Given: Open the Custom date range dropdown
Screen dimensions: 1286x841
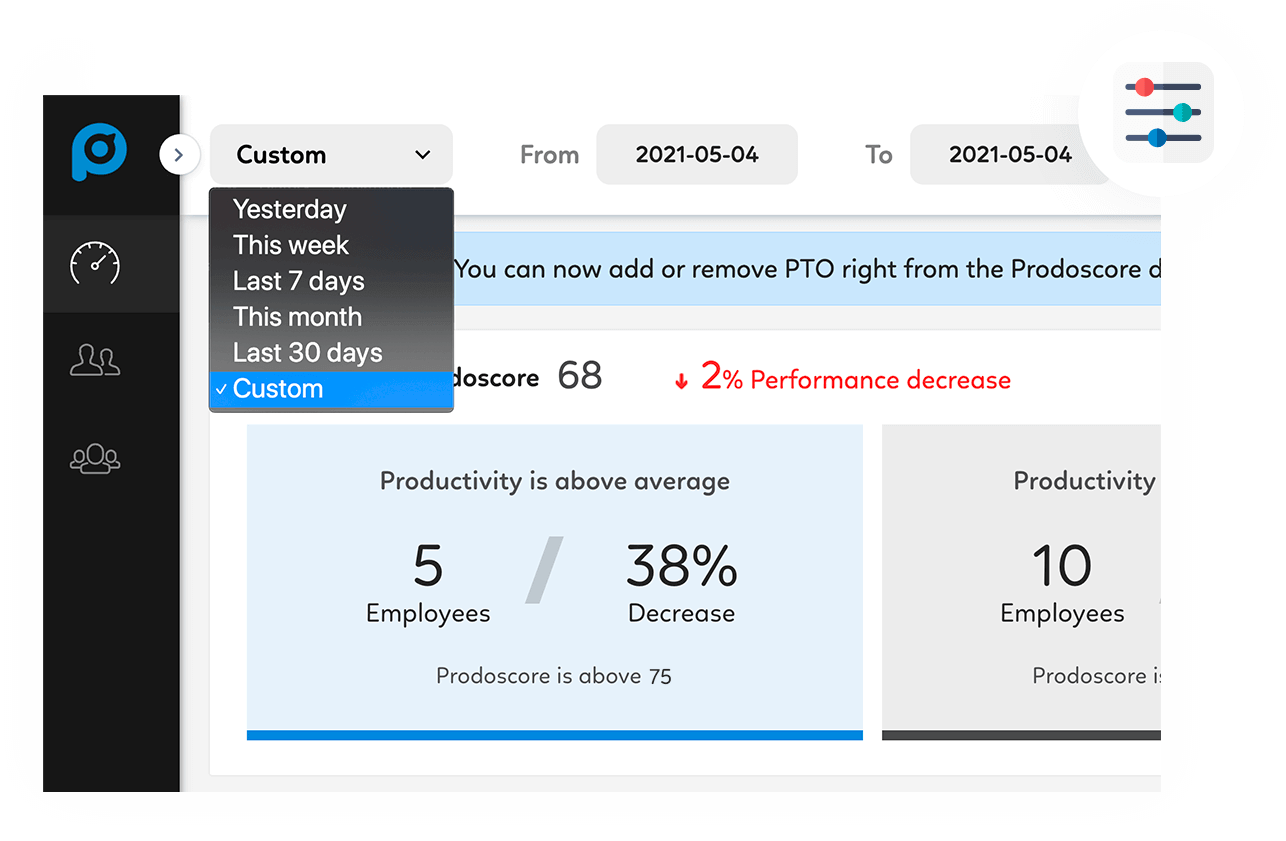Looking at the screenshot, I should 331,155.
